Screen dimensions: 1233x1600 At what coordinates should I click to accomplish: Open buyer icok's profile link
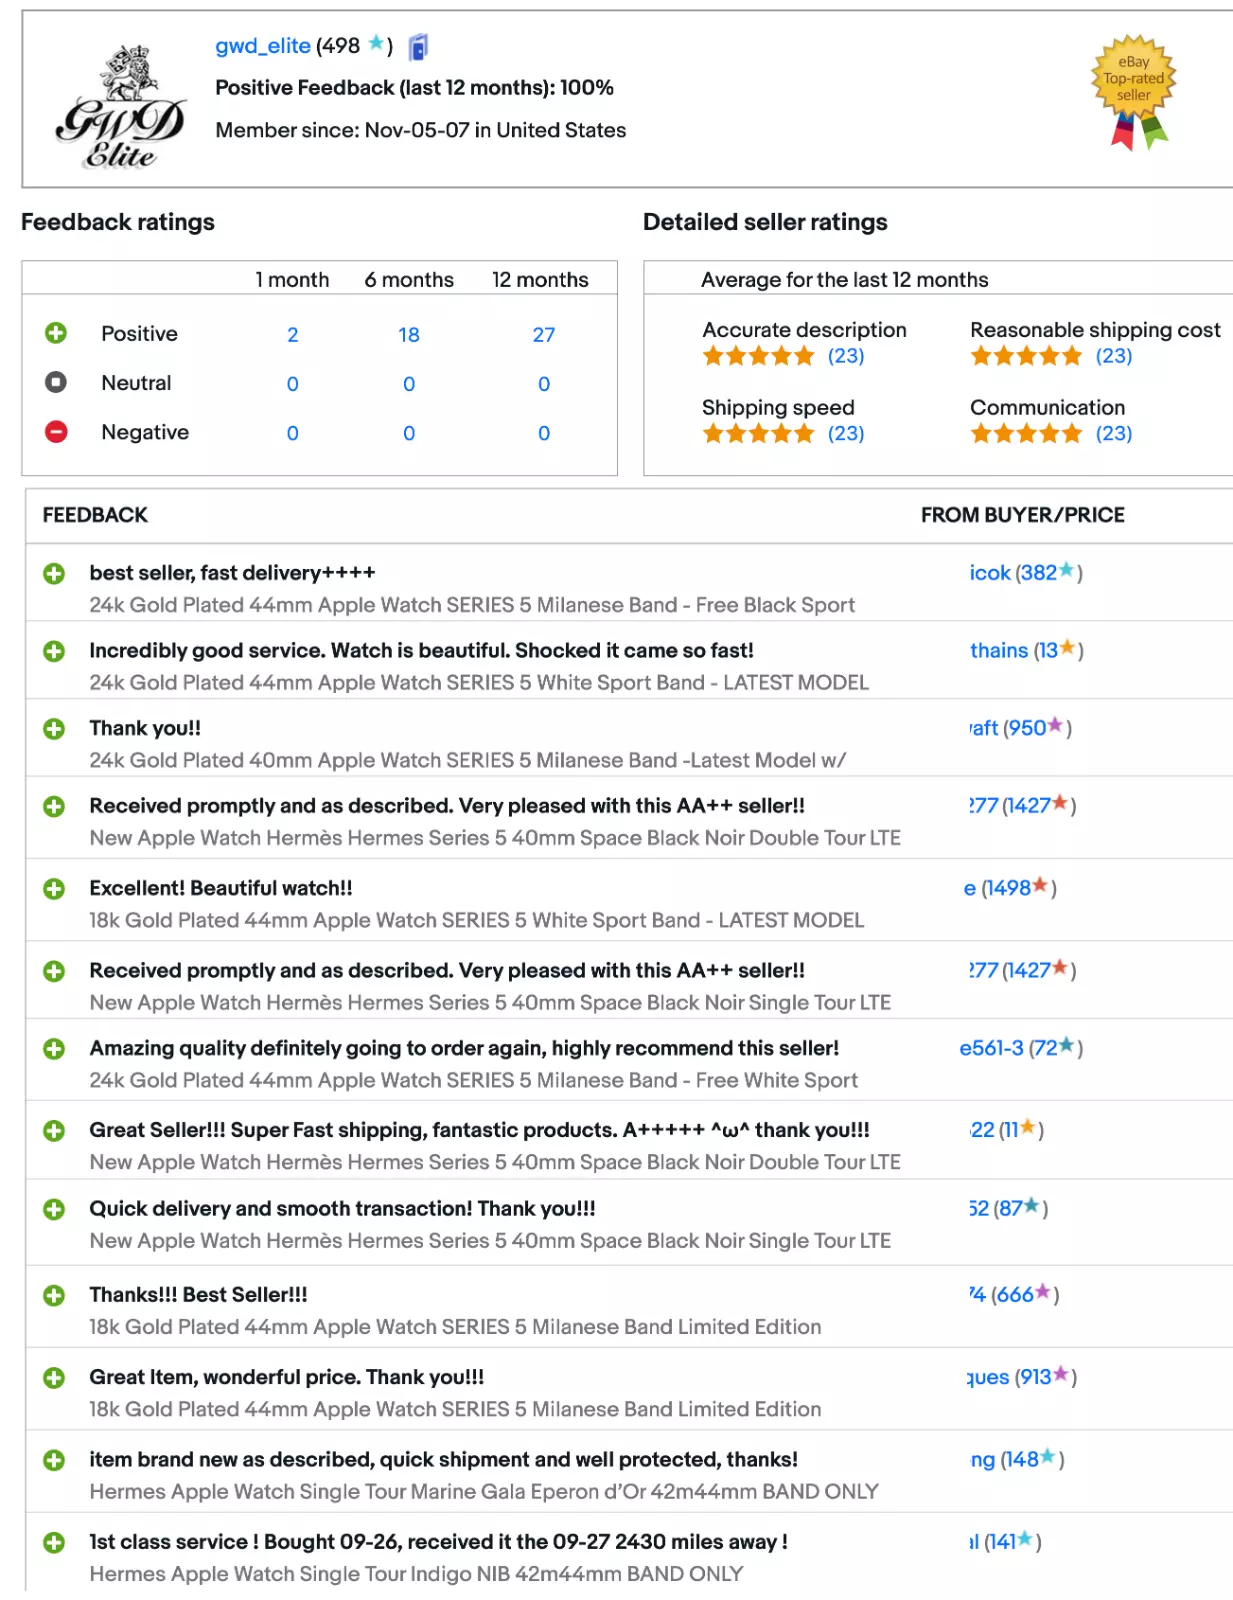(x=990, y=573)
